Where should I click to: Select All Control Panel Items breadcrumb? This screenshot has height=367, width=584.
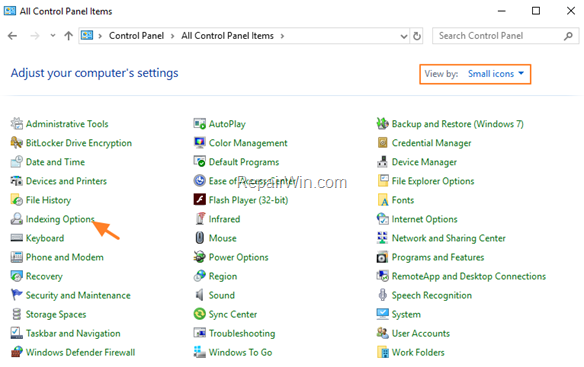(x=228, y=36)
